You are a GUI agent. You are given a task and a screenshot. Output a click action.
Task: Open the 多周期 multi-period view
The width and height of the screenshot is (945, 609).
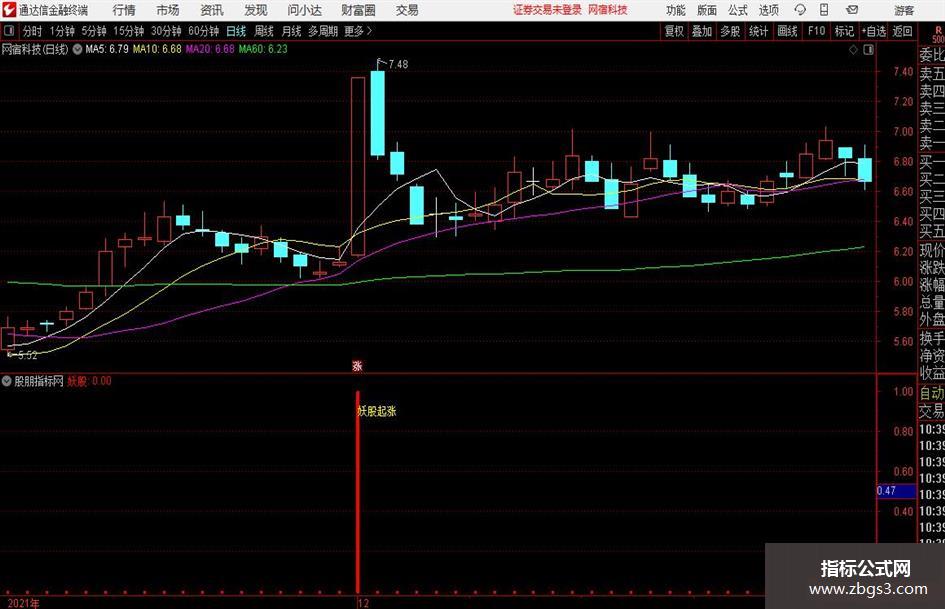tap(323, 31)
